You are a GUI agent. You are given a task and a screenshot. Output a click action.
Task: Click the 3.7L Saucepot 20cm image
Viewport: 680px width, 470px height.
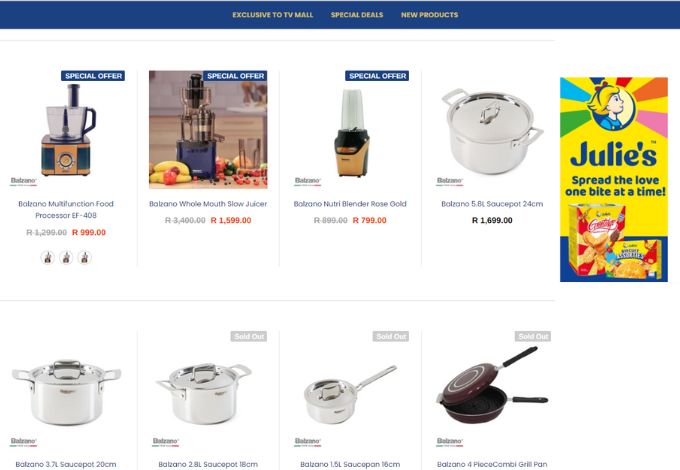click(66, 392)
